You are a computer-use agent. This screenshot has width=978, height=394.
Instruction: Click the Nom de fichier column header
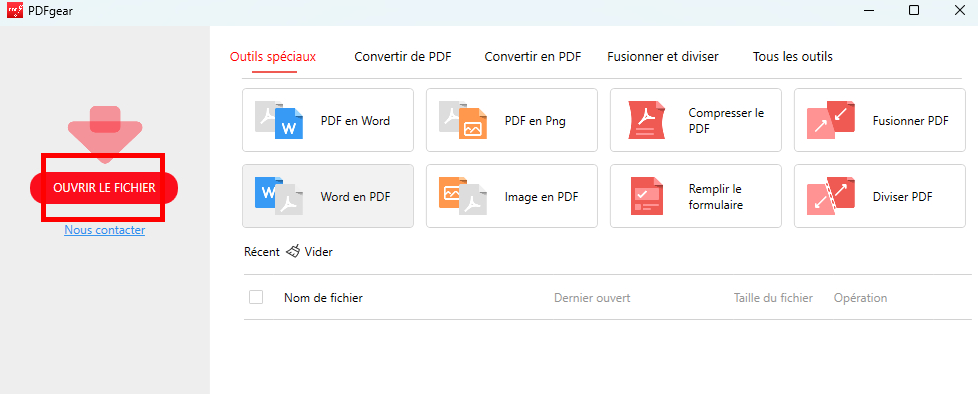[x=323, y=298]
